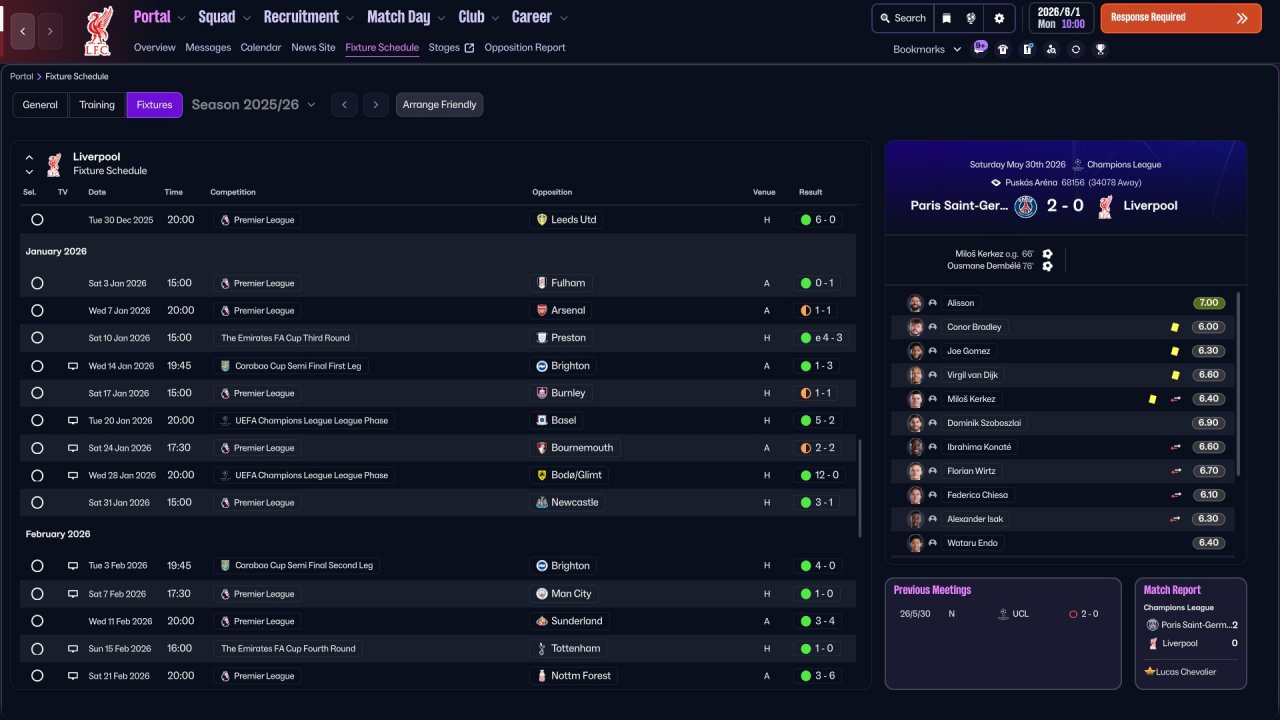Open the Calendar sub-menu item
This screenshot has height=720, width=1280.
[261, 48]
